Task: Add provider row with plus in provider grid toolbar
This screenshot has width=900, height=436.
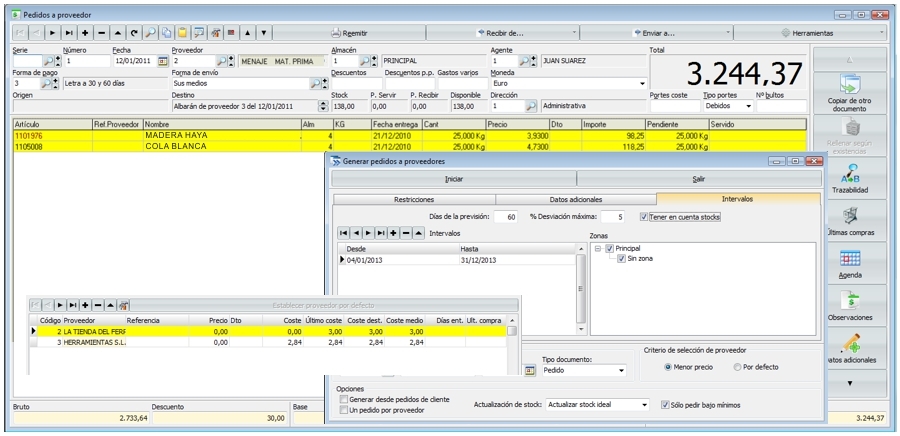Action: (85, 305)
